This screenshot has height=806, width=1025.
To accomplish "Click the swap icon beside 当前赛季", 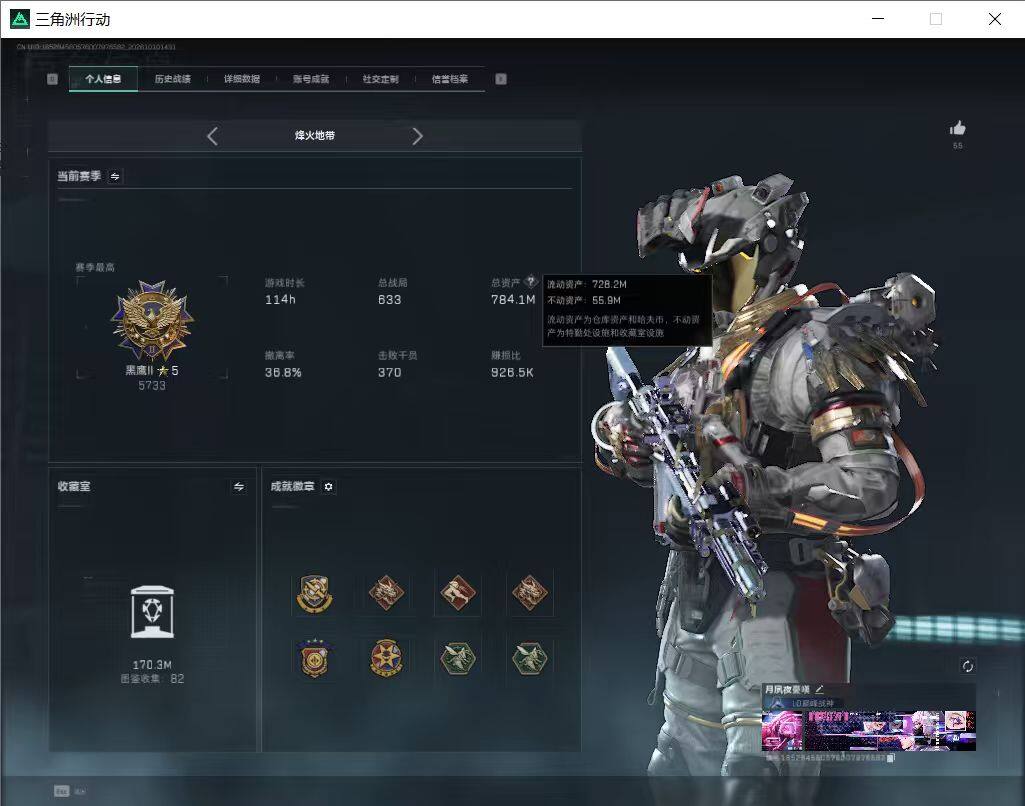I will point(115,176).
